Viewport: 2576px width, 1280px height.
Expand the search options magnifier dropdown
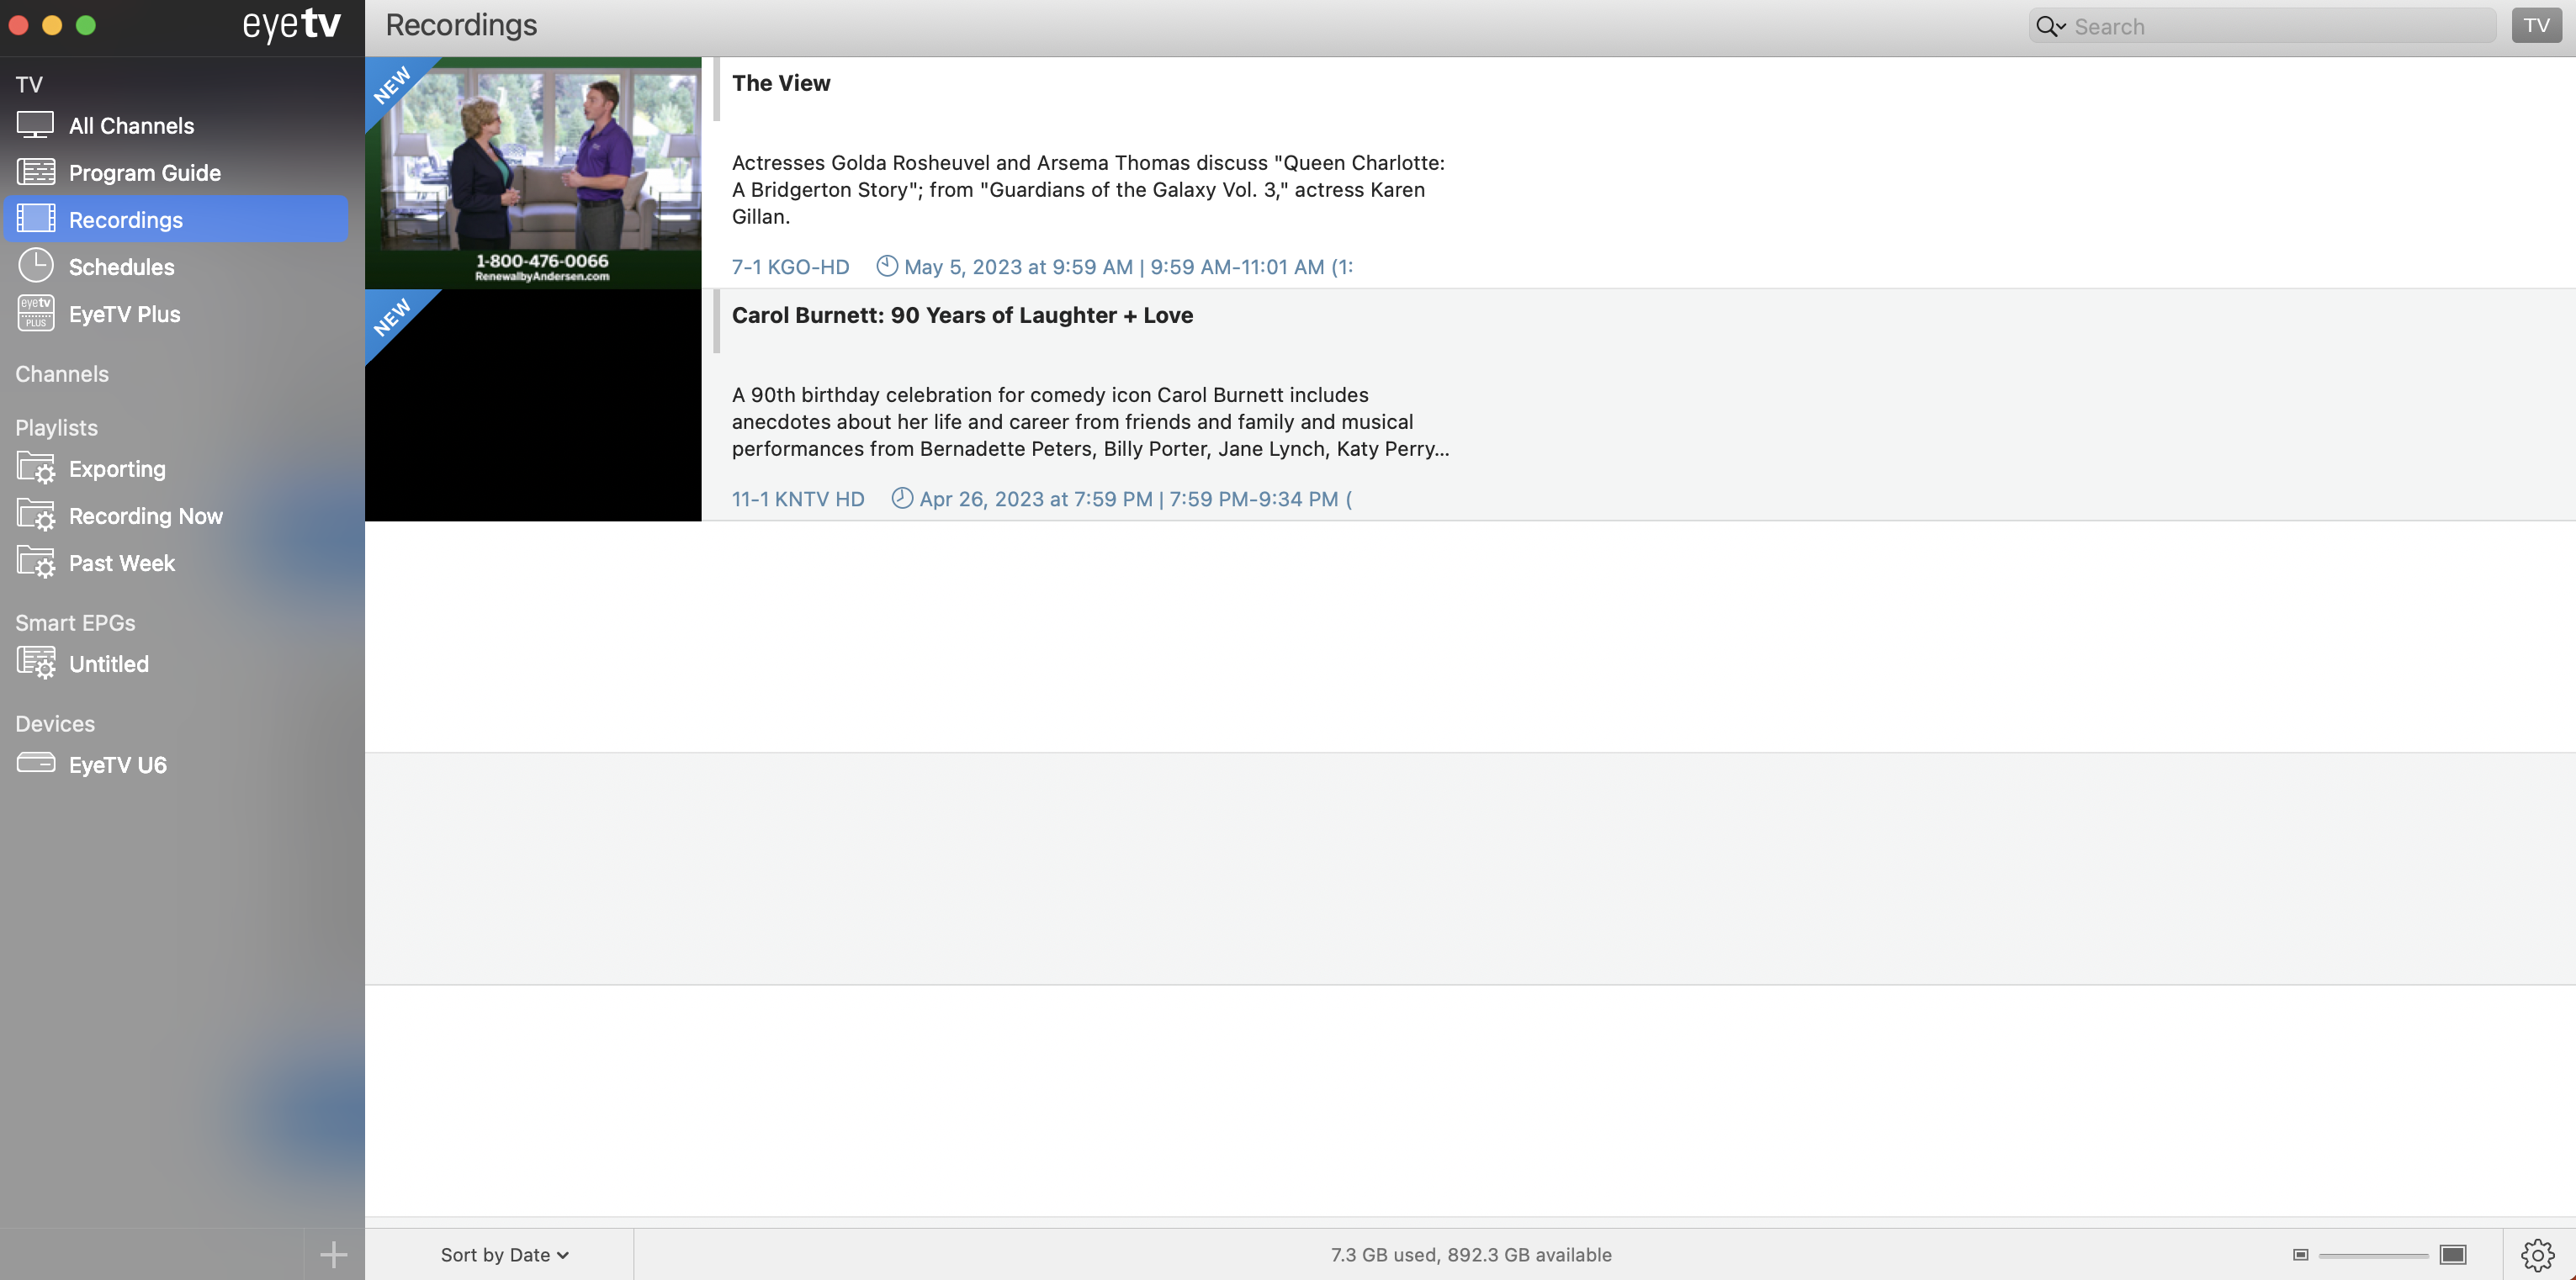(2050, 27)
